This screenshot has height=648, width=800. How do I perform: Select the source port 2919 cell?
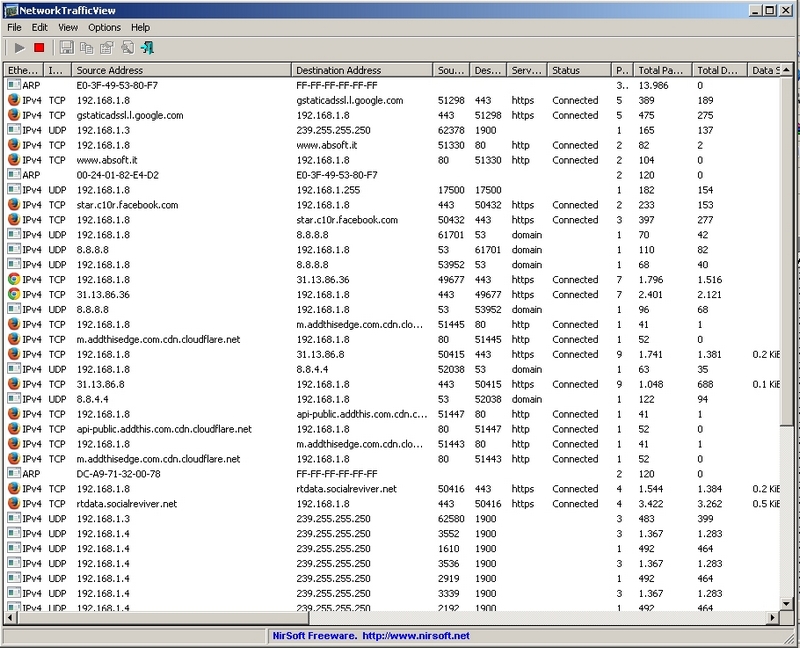(x=448, y=579)
